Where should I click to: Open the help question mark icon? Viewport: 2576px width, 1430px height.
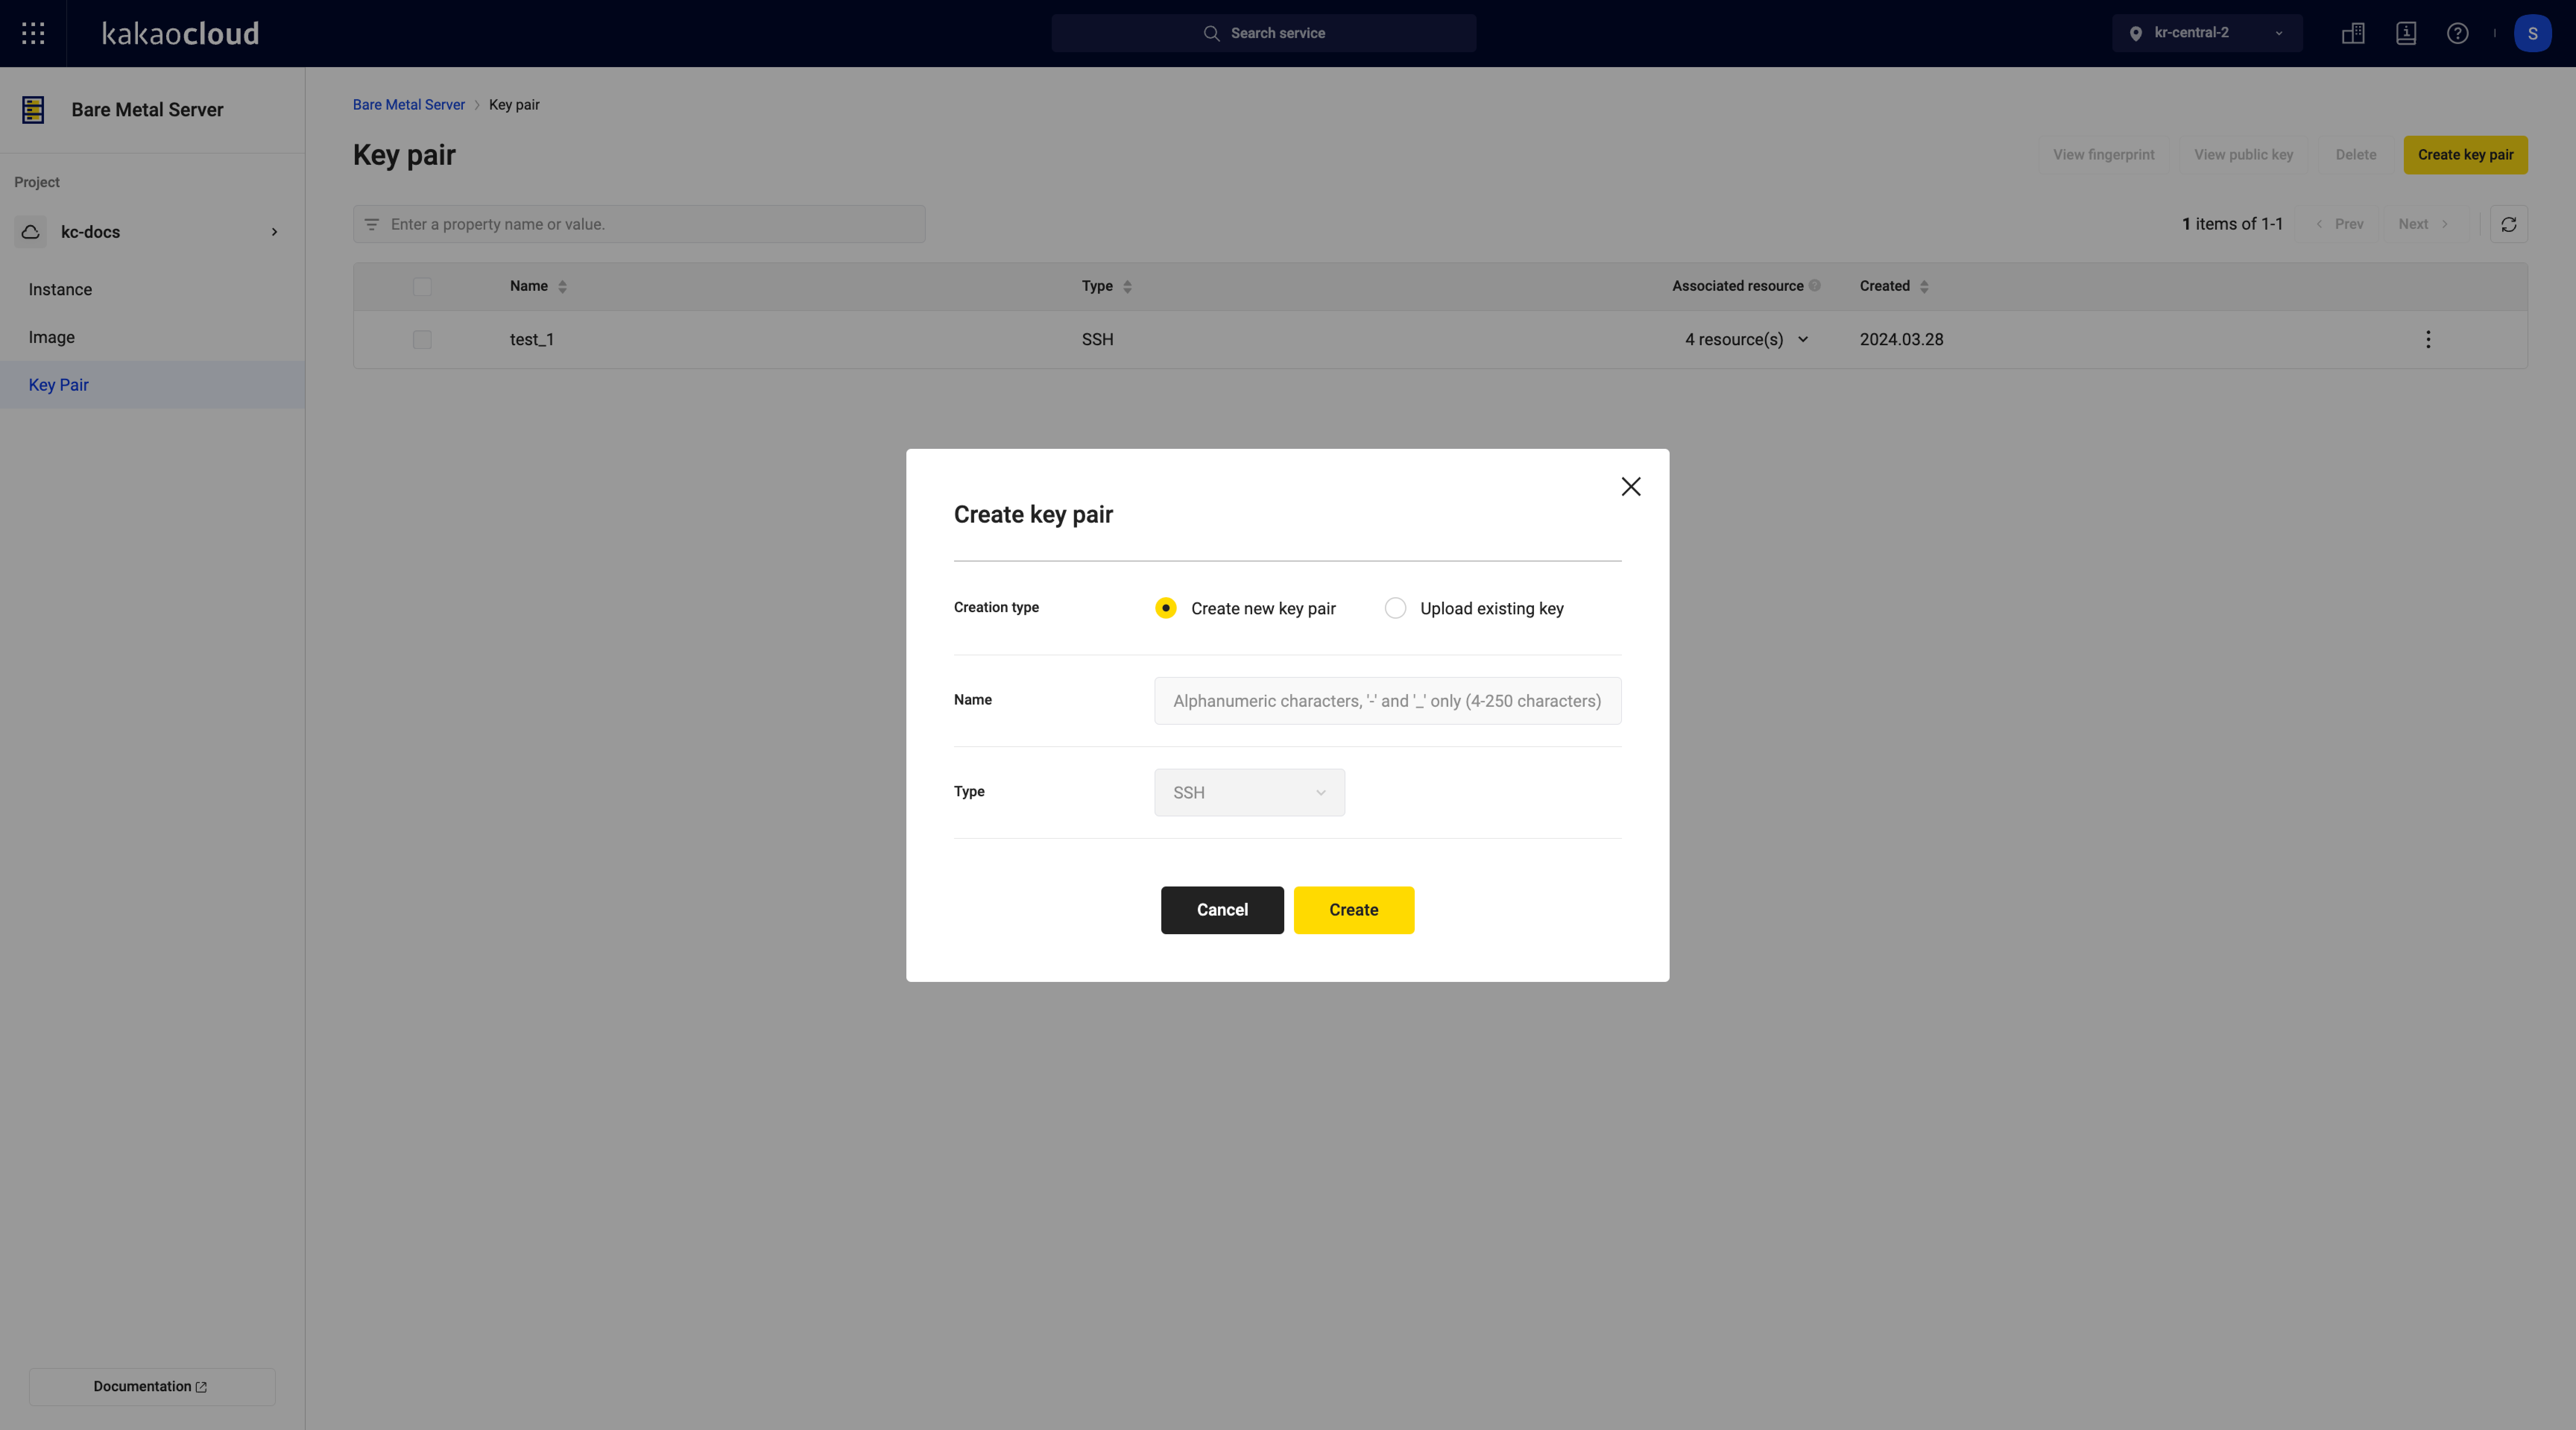2457,33
